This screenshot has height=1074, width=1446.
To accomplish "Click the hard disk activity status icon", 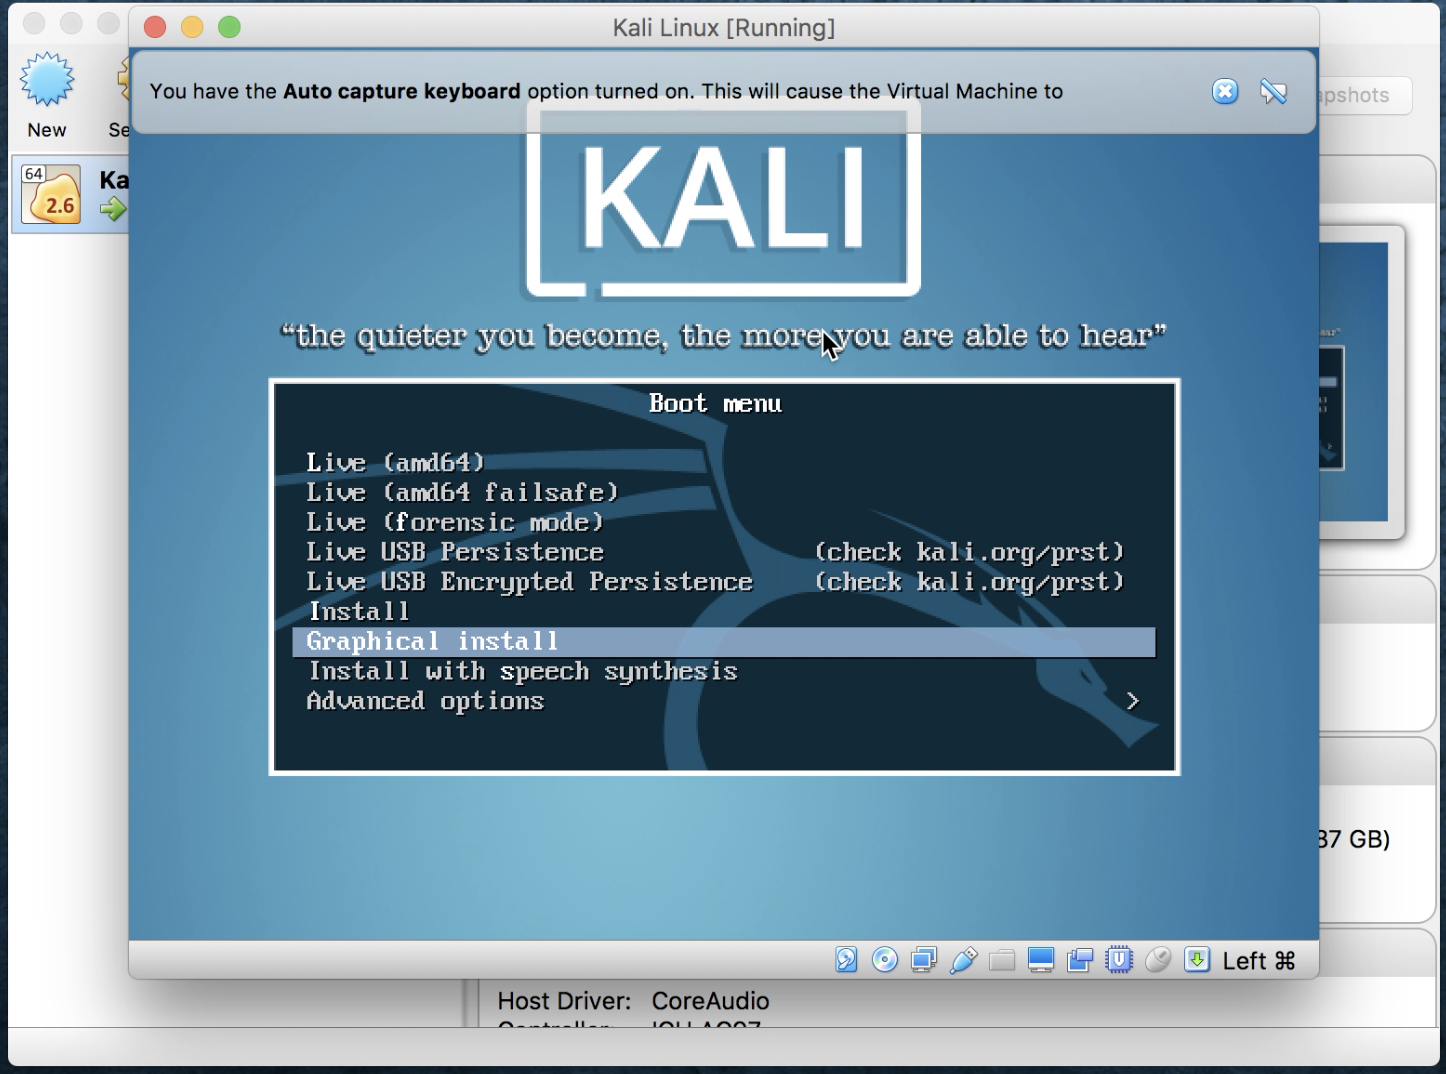I will (x=846, y=960).
